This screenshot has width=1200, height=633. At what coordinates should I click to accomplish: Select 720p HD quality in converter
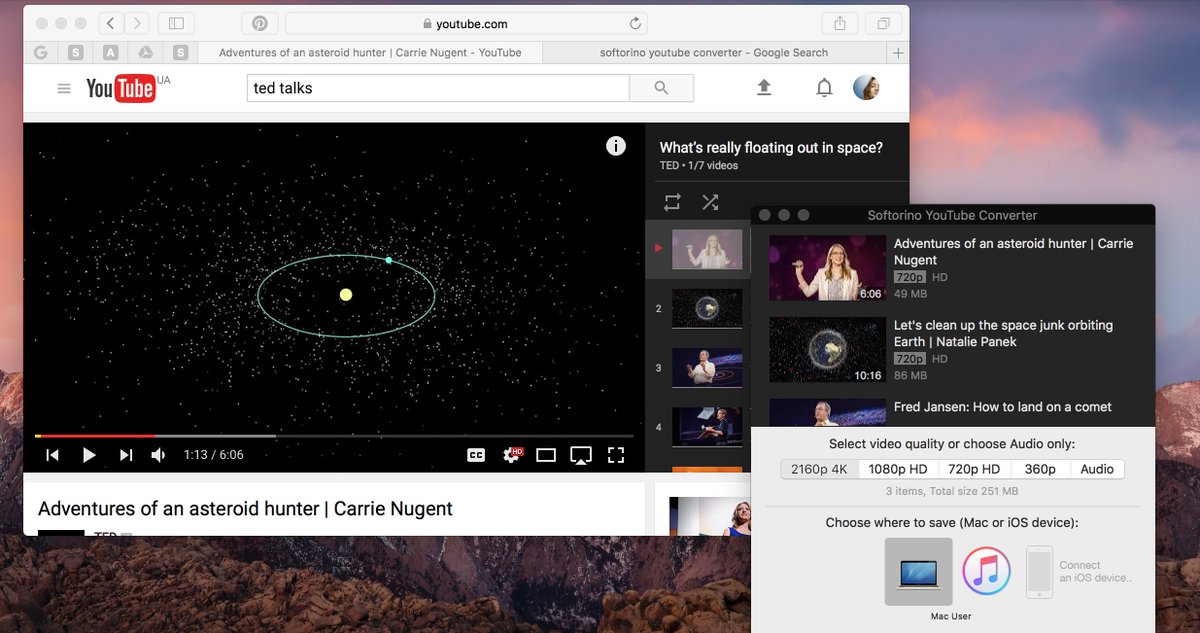[x=974, y=469]
